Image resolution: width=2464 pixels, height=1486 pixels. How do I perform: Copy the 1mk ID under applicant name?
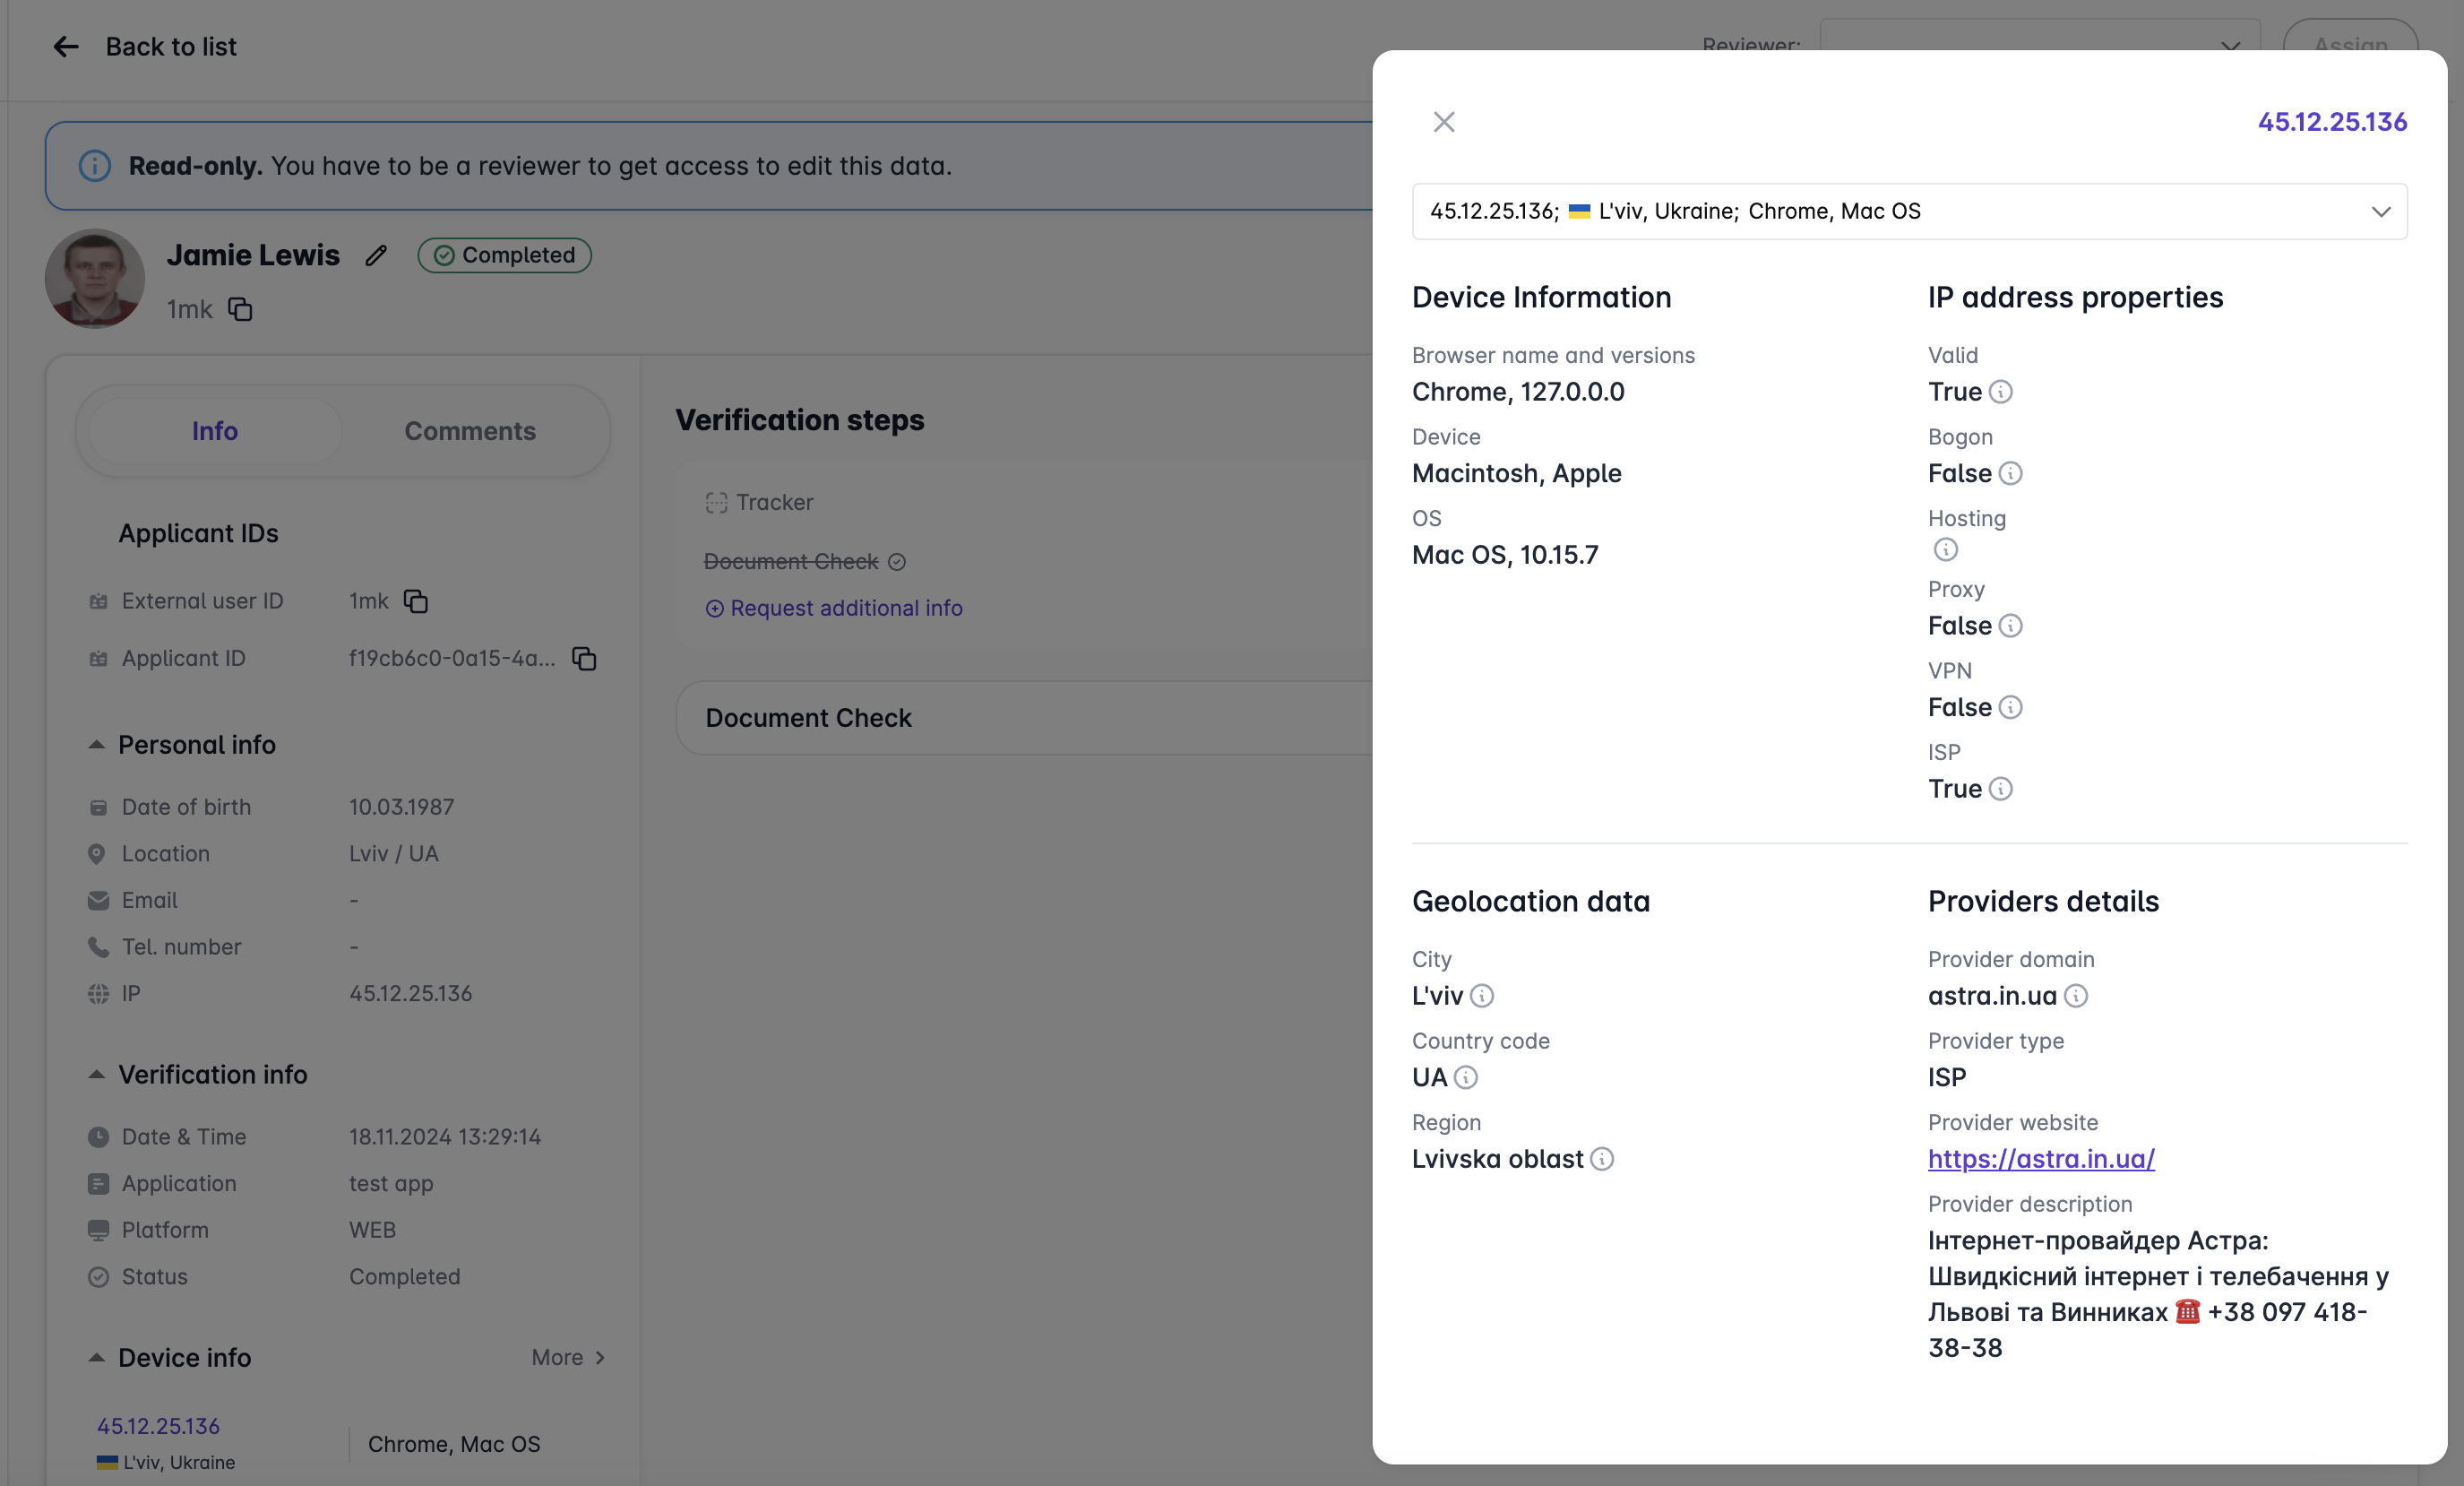240,310
